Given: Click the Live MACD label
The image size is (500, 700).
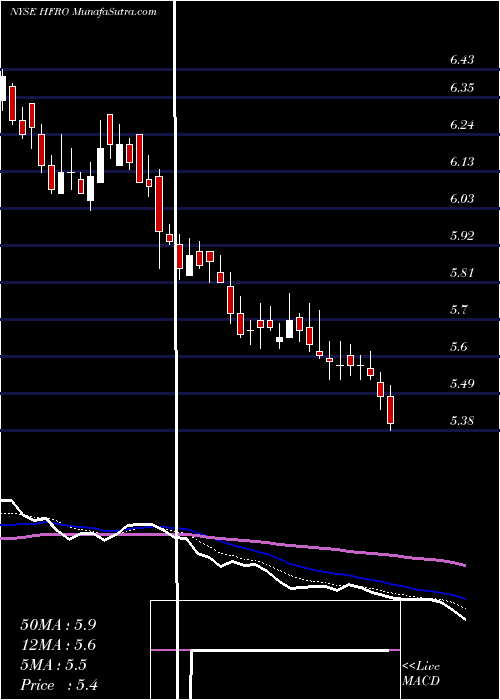Looking at the screenshot, I should tap(421, 674).
